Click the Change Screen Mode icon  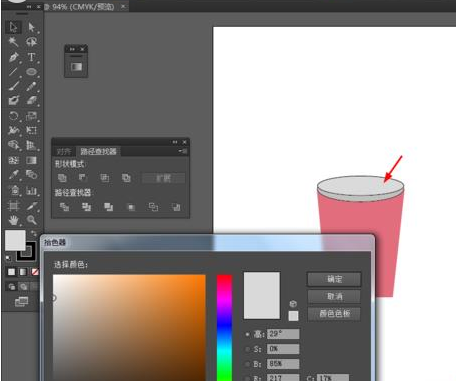[x=21, y=302]
